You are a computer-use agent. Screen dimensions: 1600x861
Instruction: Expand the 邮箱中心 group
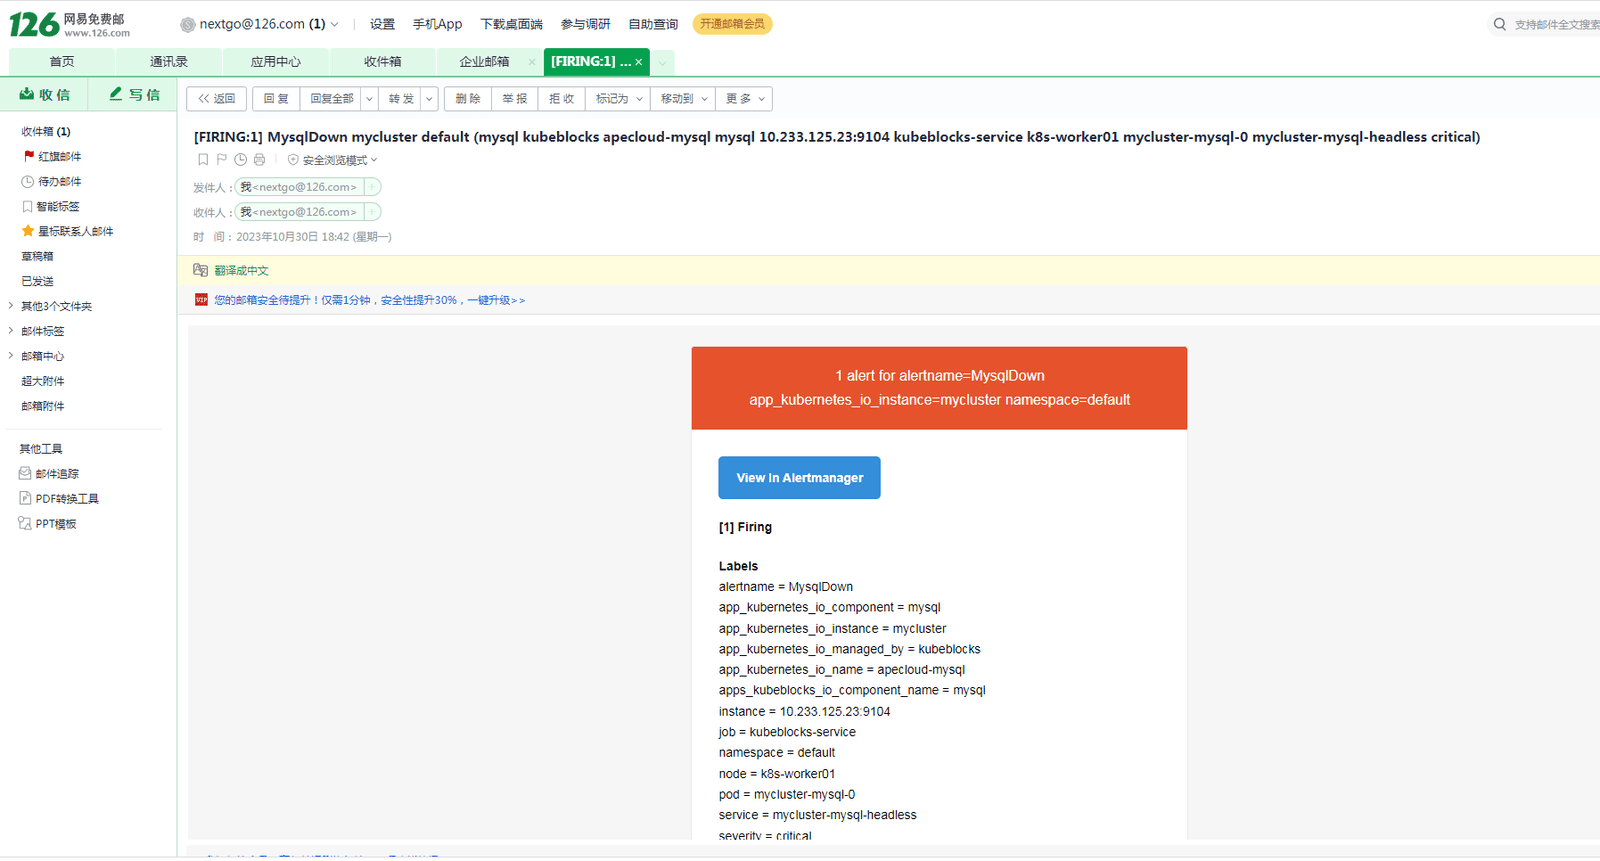coord(11,356)
